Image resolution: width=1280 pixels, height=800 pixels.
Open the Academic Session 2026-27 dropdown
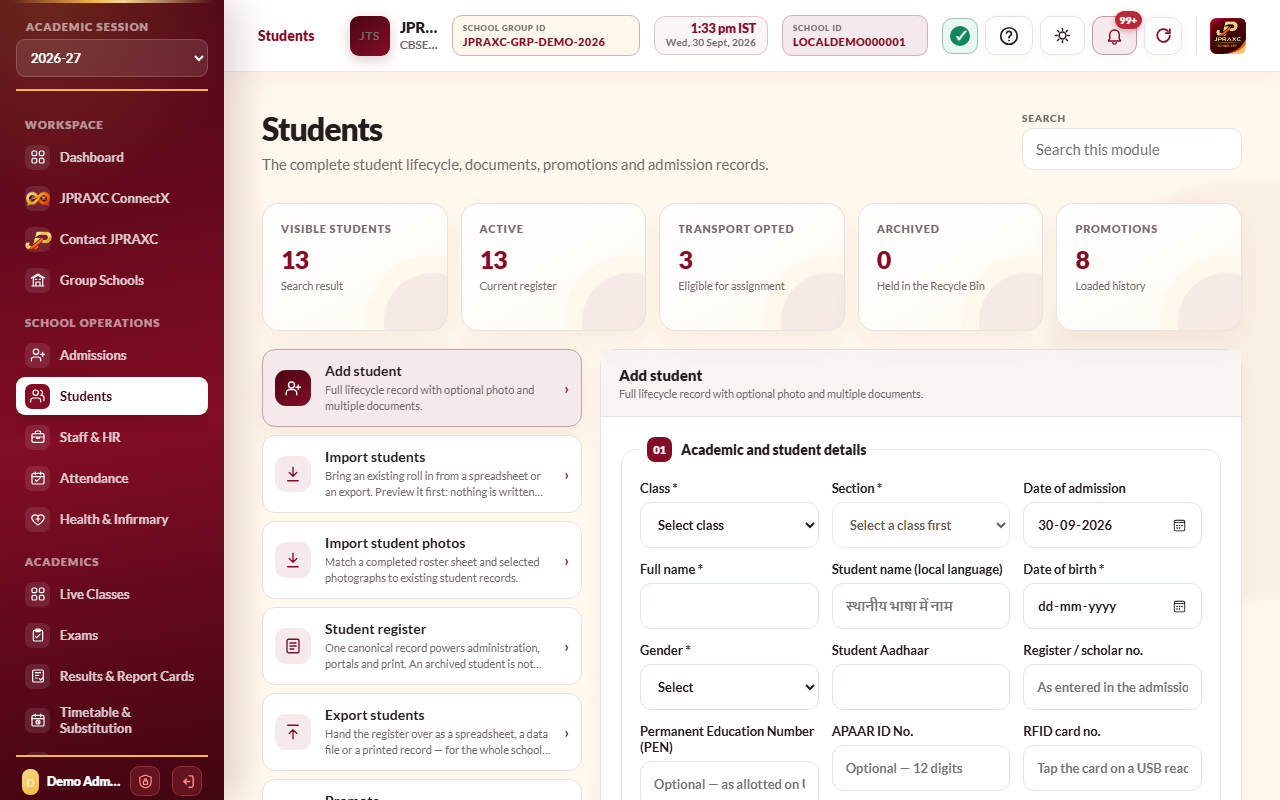coord(112,58)
